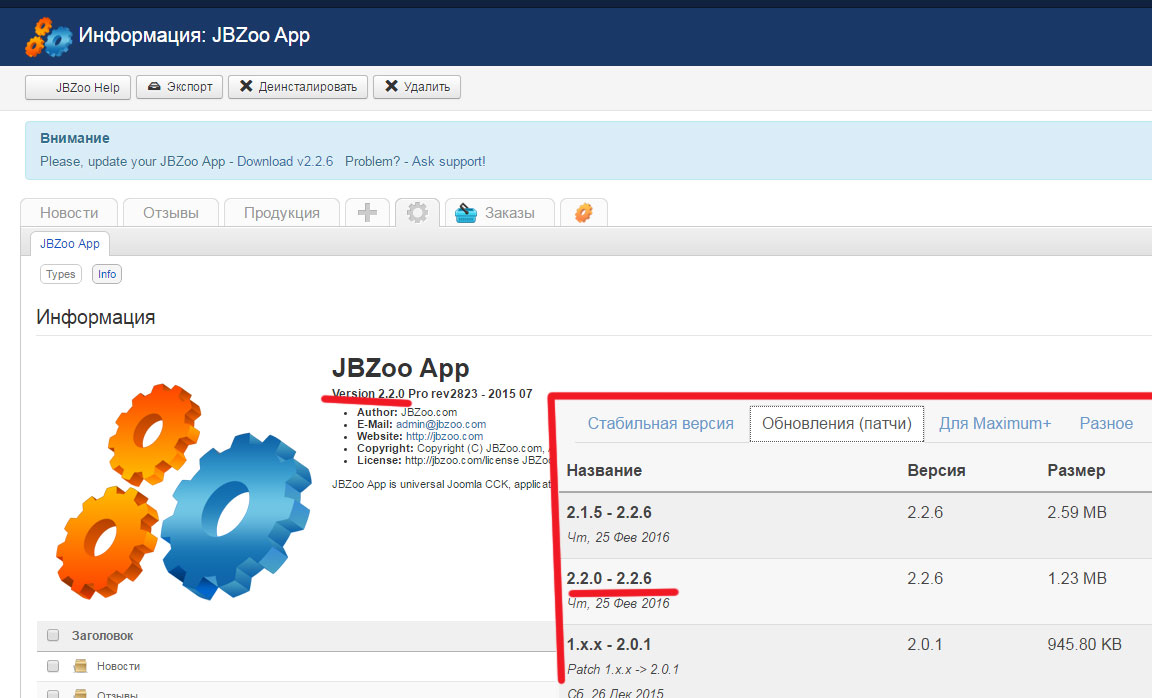Click the admin@jbzoo.com email link
The width and height of the screenshot is (1152, 698).
point(441,424)
